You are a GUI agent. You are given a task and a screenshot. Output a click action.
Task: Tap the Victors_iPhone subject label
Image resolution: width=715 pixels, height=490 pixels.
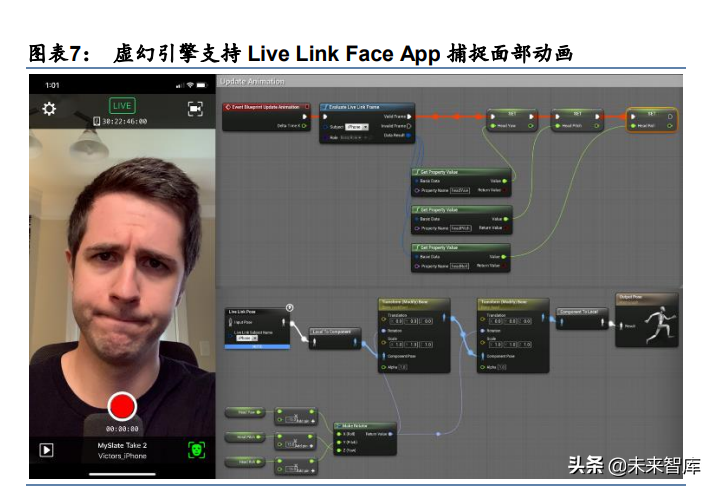[x=122, y=456]
